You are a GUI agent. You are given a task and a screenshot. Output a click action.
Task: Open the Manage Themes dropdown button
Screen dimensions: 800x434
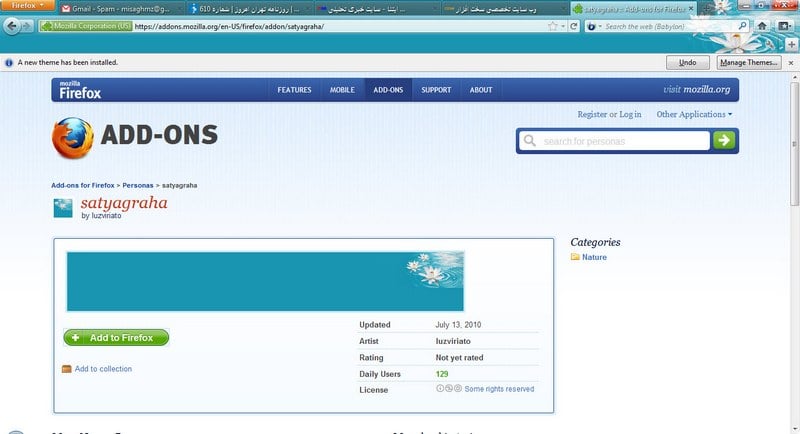[748, 62]
